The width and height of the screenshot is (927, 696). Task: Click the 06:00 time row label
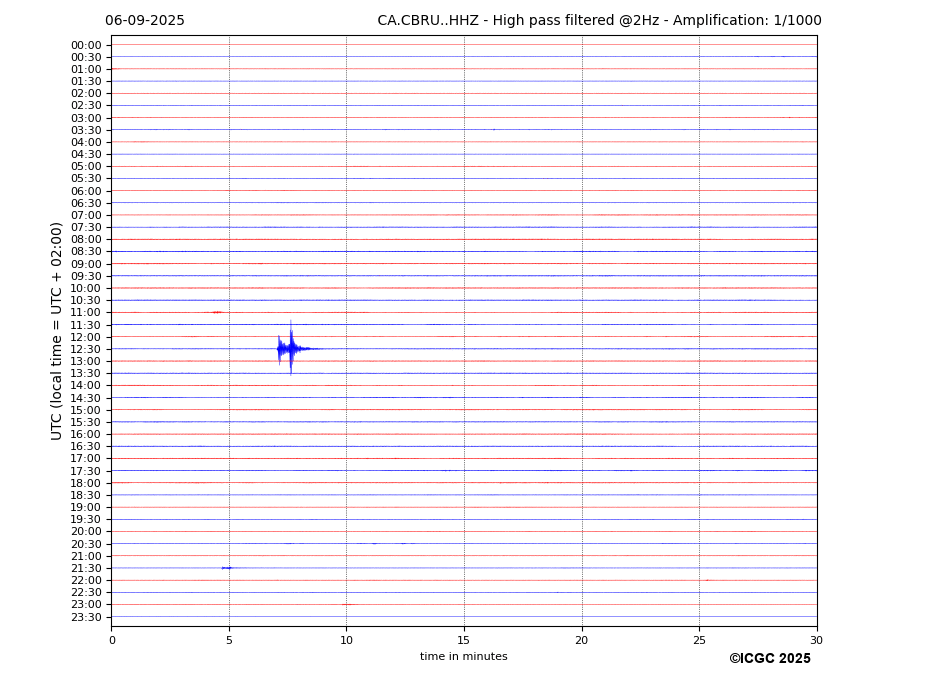pyautogui.click(x=86, y=192)
